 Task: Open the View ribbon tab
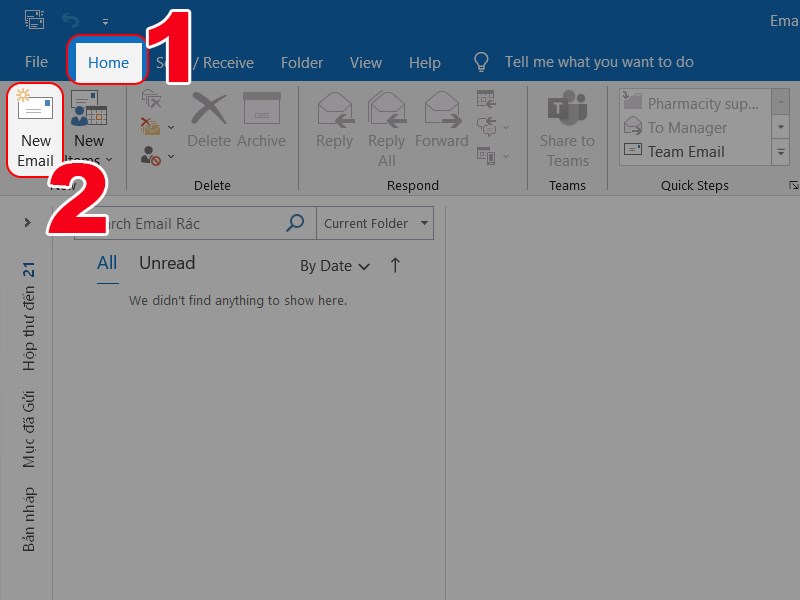(x=365, y=62)
